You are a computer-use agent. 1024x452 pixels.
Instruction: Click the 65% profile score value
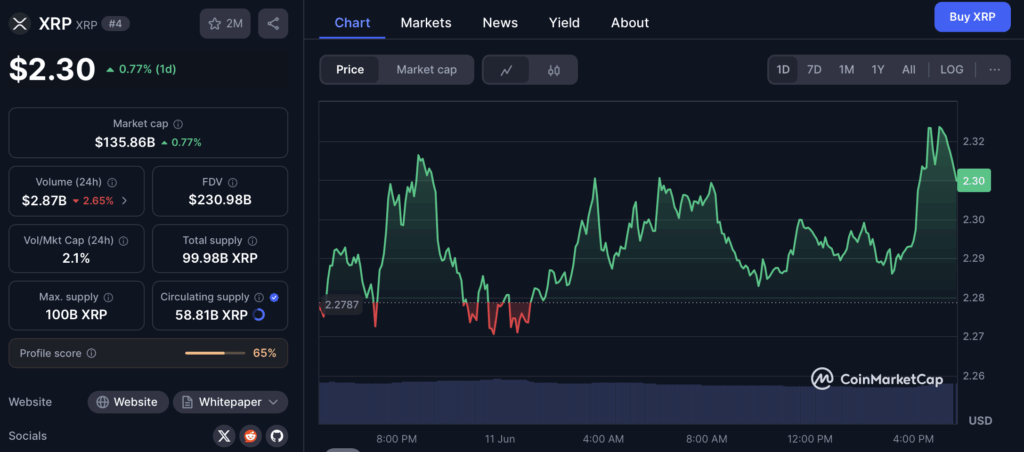[264, 353]
